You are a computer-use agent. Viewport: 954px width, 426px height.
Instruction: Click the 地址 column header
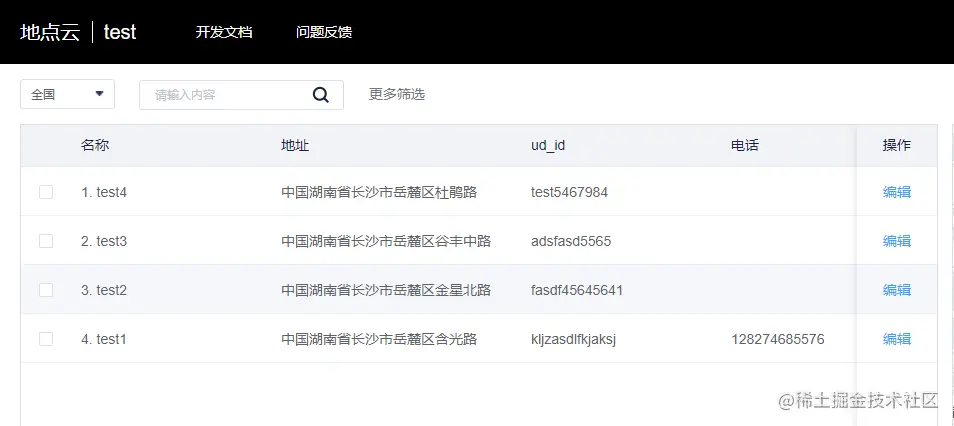tap(295, 145)
